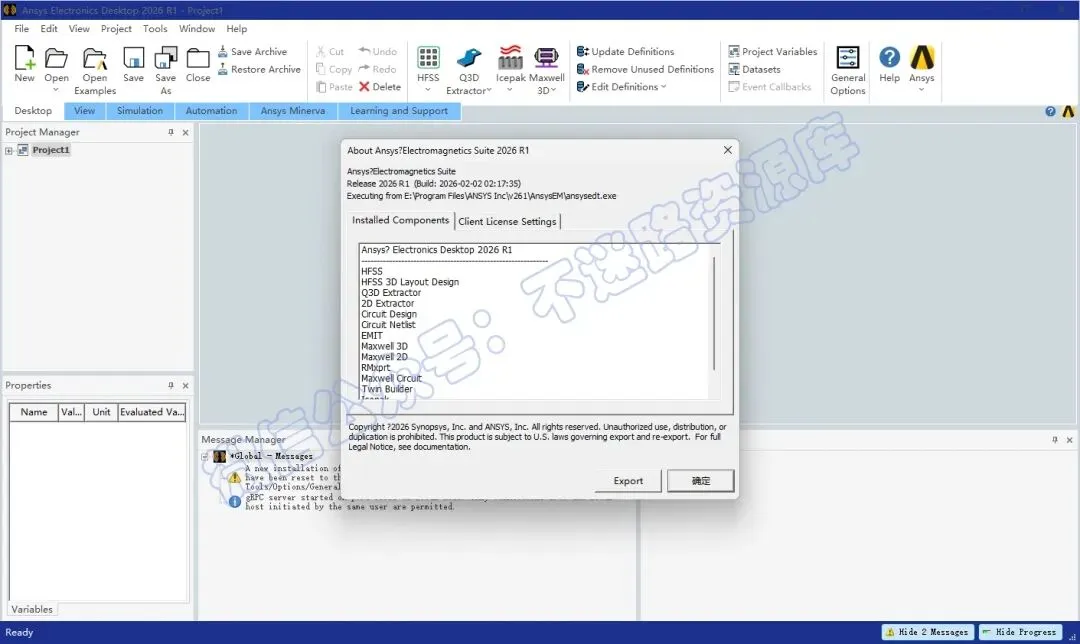
Task: Click the Help question mark icon
Action: pyautogui.click(x=889, y=58)
